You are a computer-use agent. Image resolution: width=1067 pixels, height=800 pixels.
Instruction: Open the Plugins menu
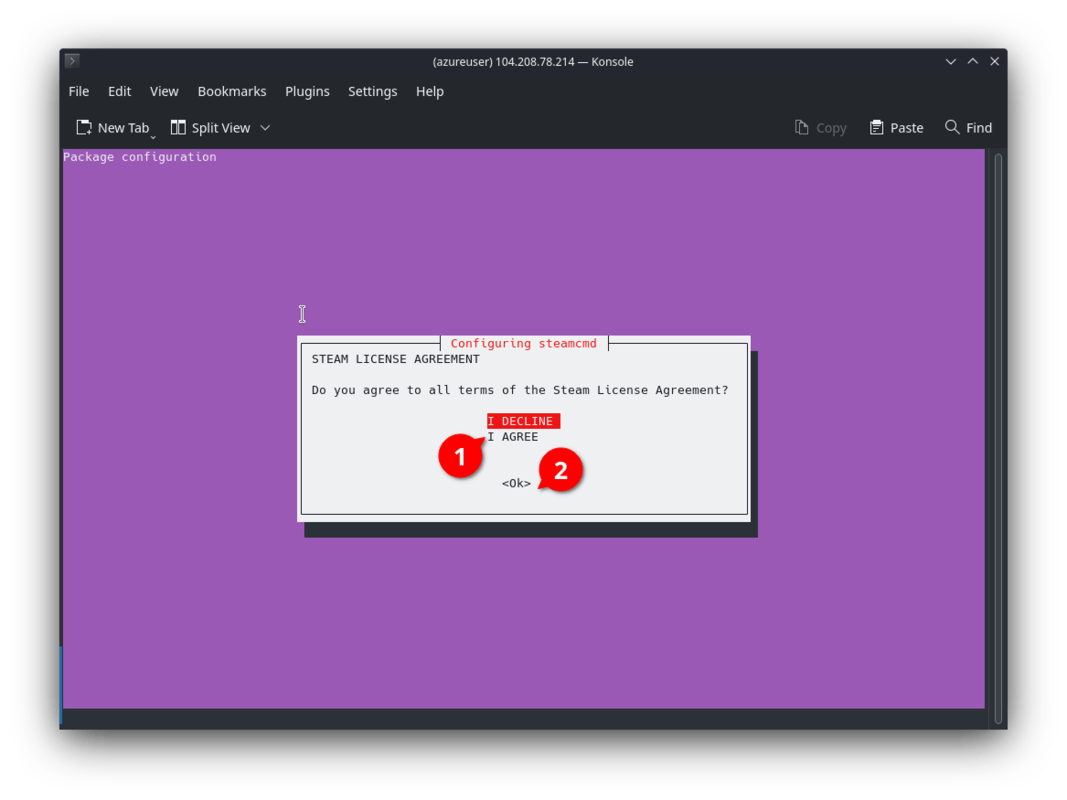tap(307, 91)
